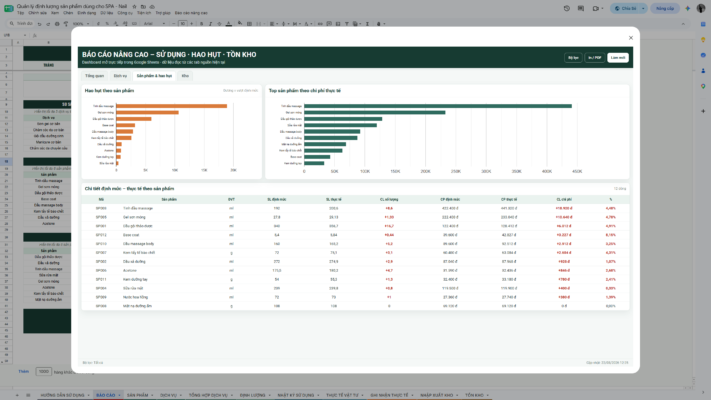The image size is (711, 400).
Task: Open the Chỉnh sửa menu
Action: (x=37, y=13)
